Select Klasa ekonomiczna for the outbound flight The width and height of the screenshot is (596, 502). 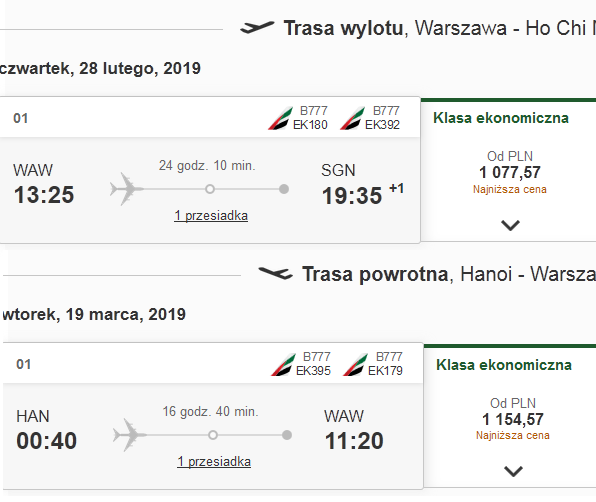(501, 118)
